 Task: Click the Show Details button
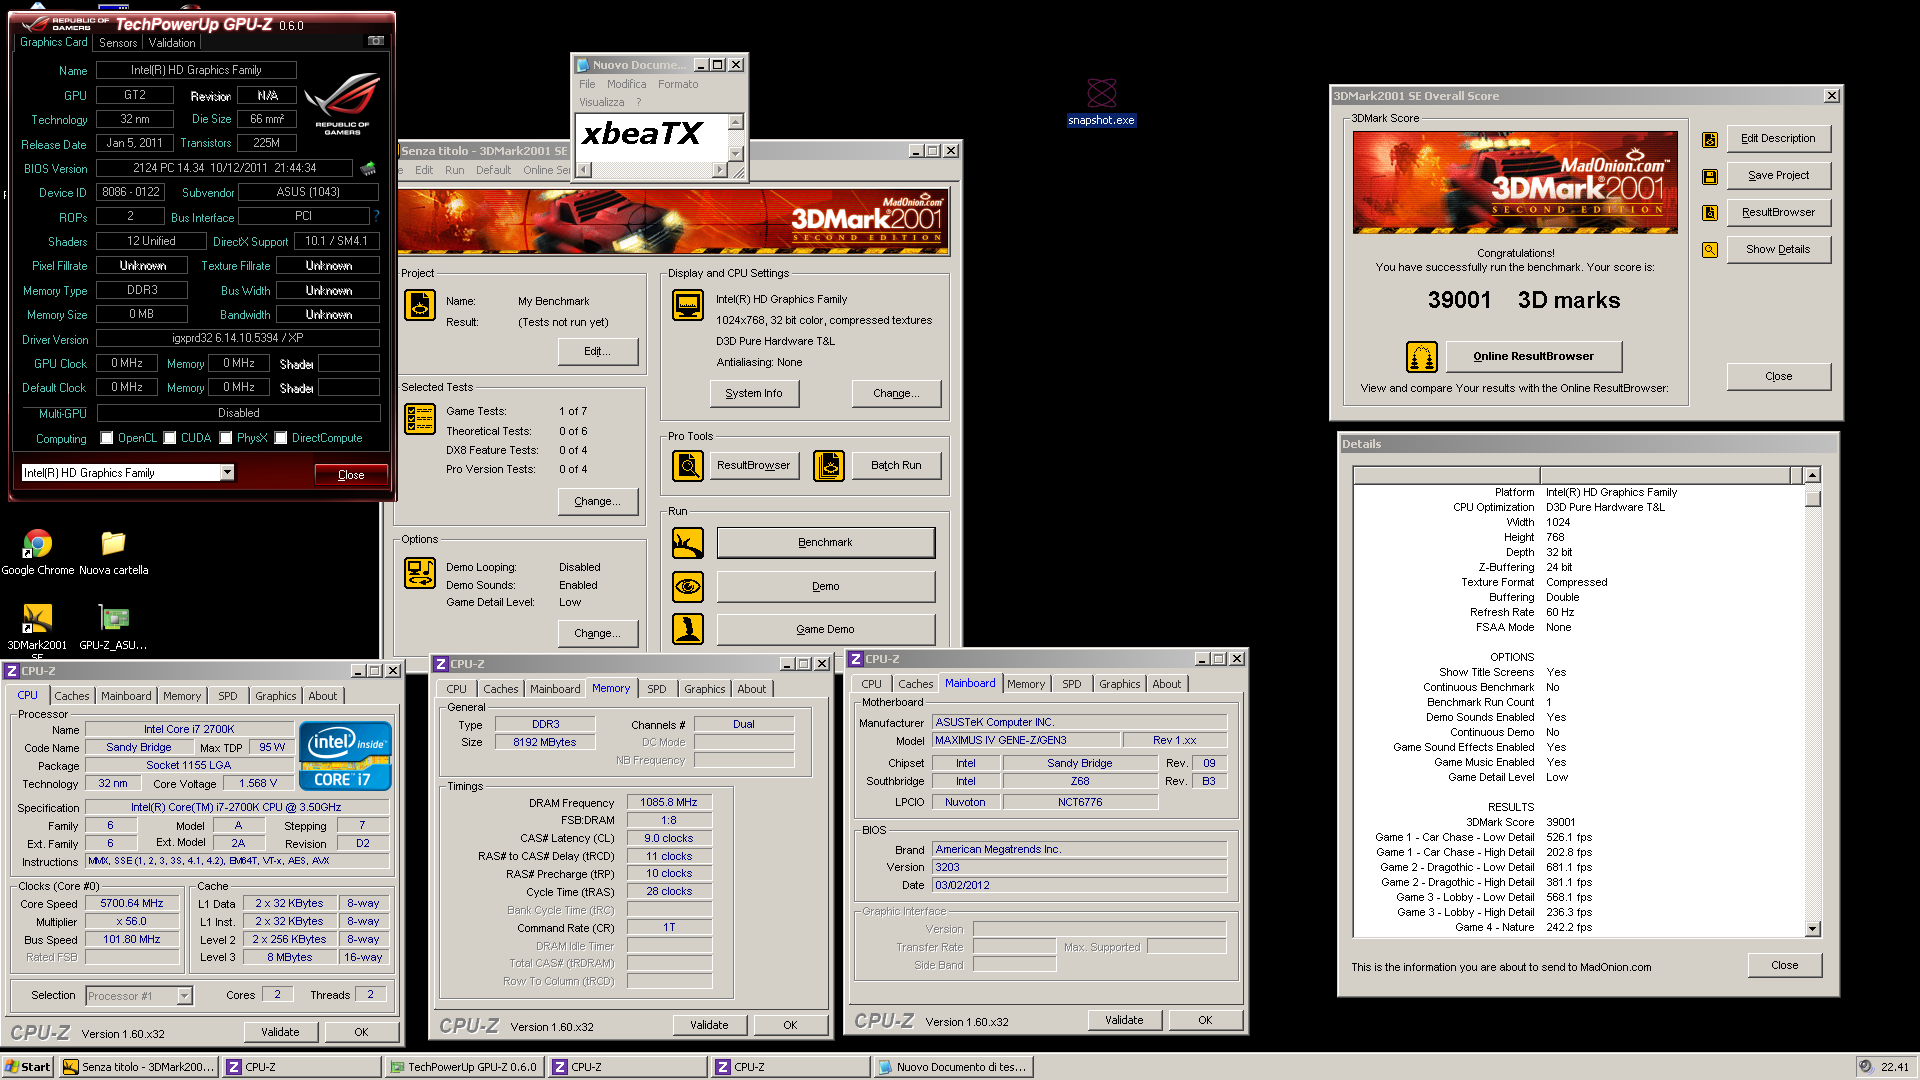tap(1778, 250)
